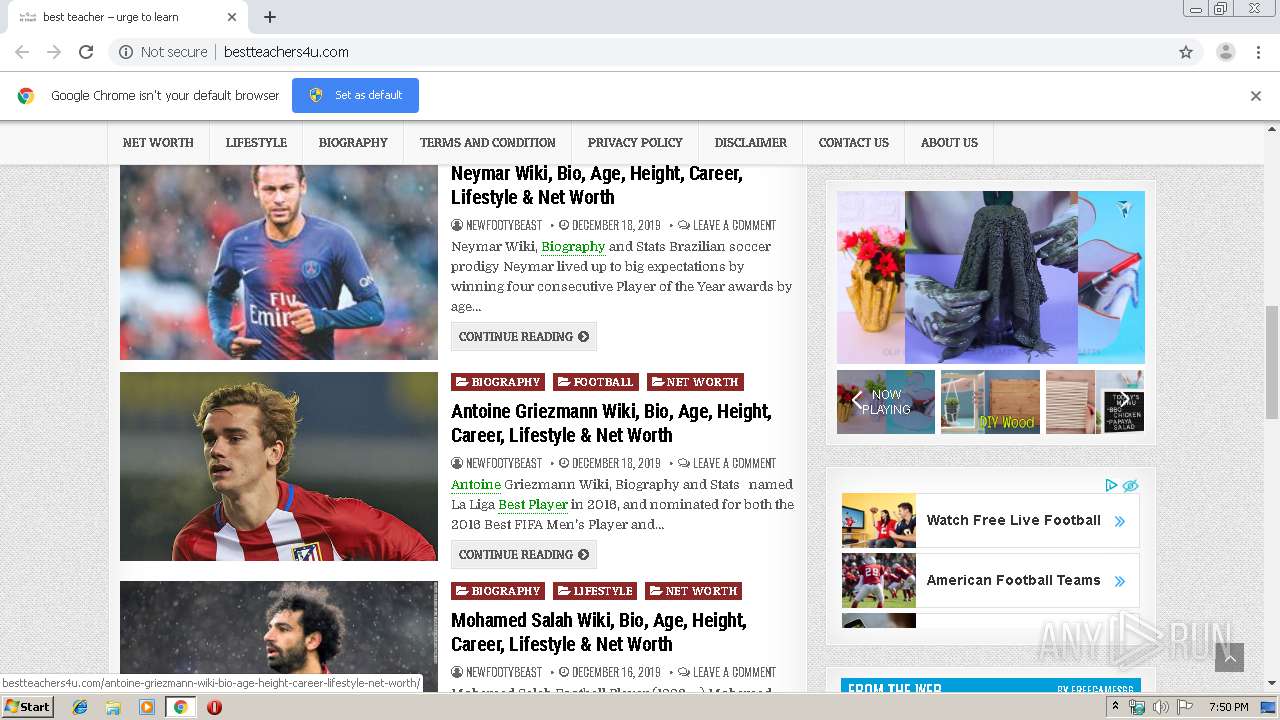Screen dimensions: 1280x720
Task: Show previous video in playlist carousel
Action: click(856, 399)
